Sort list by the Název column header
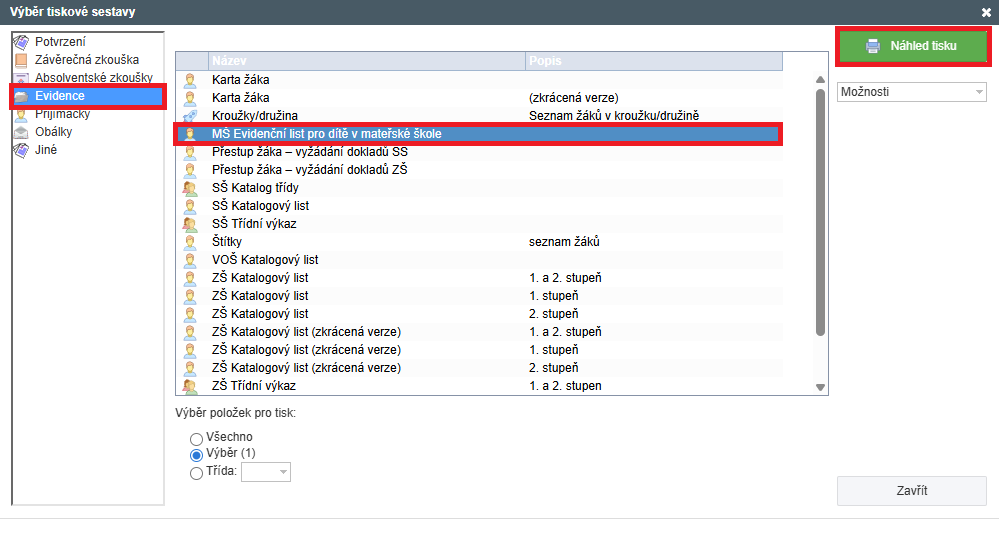The height and width of the screenshot is (537, 999). 366,61
